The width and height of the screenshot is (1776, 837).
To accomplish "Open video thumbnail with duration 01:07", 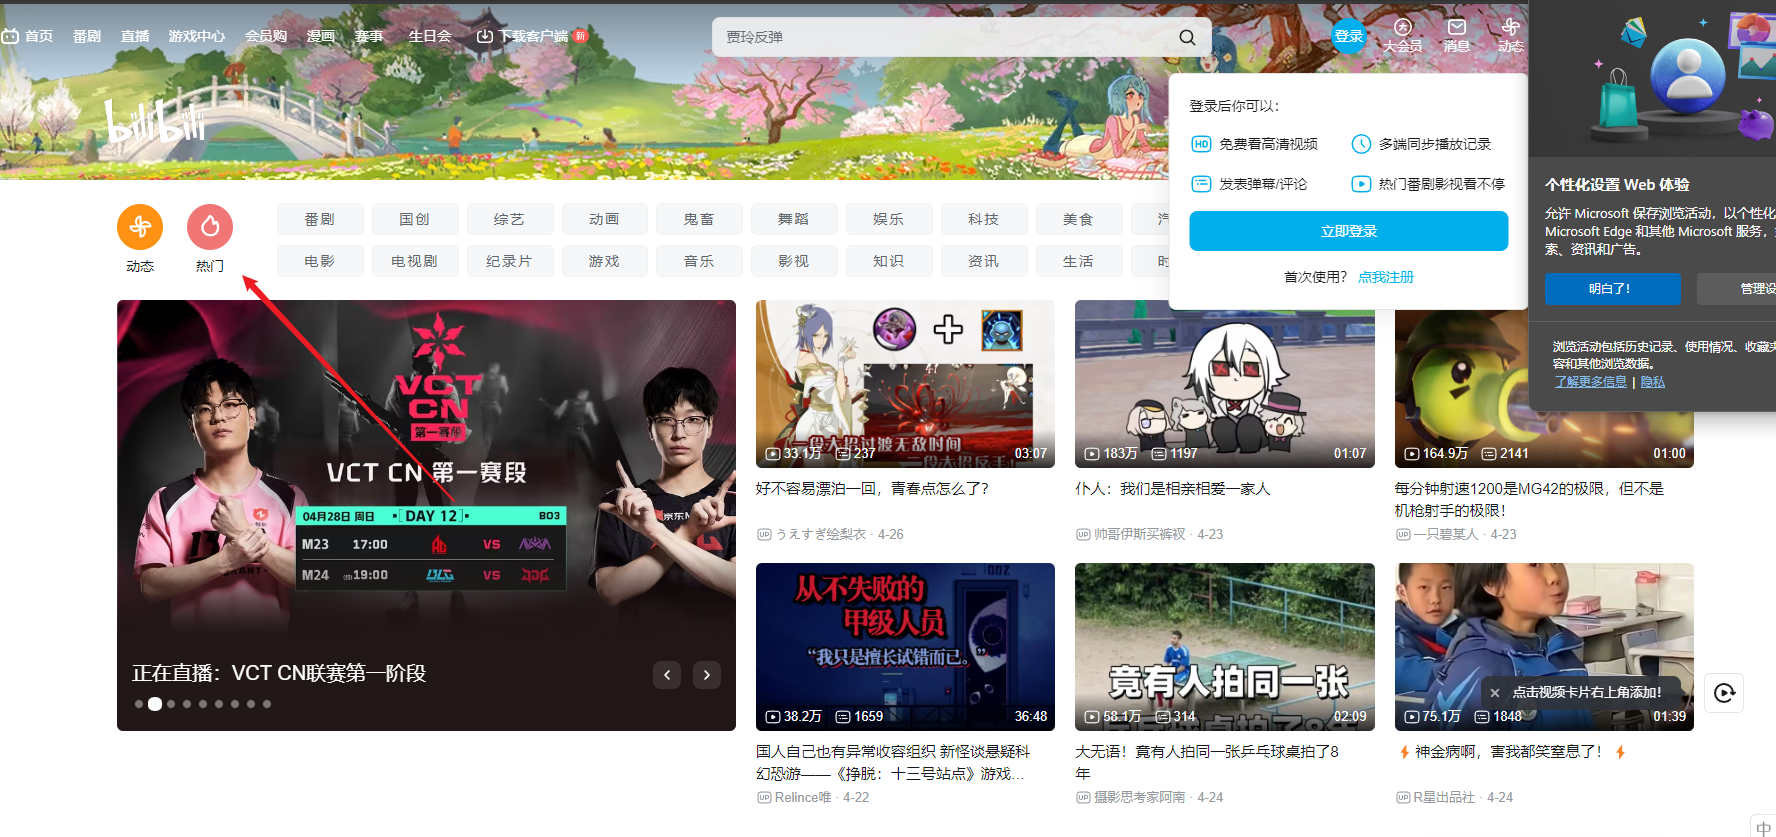I will click(x=1224, y=384).
